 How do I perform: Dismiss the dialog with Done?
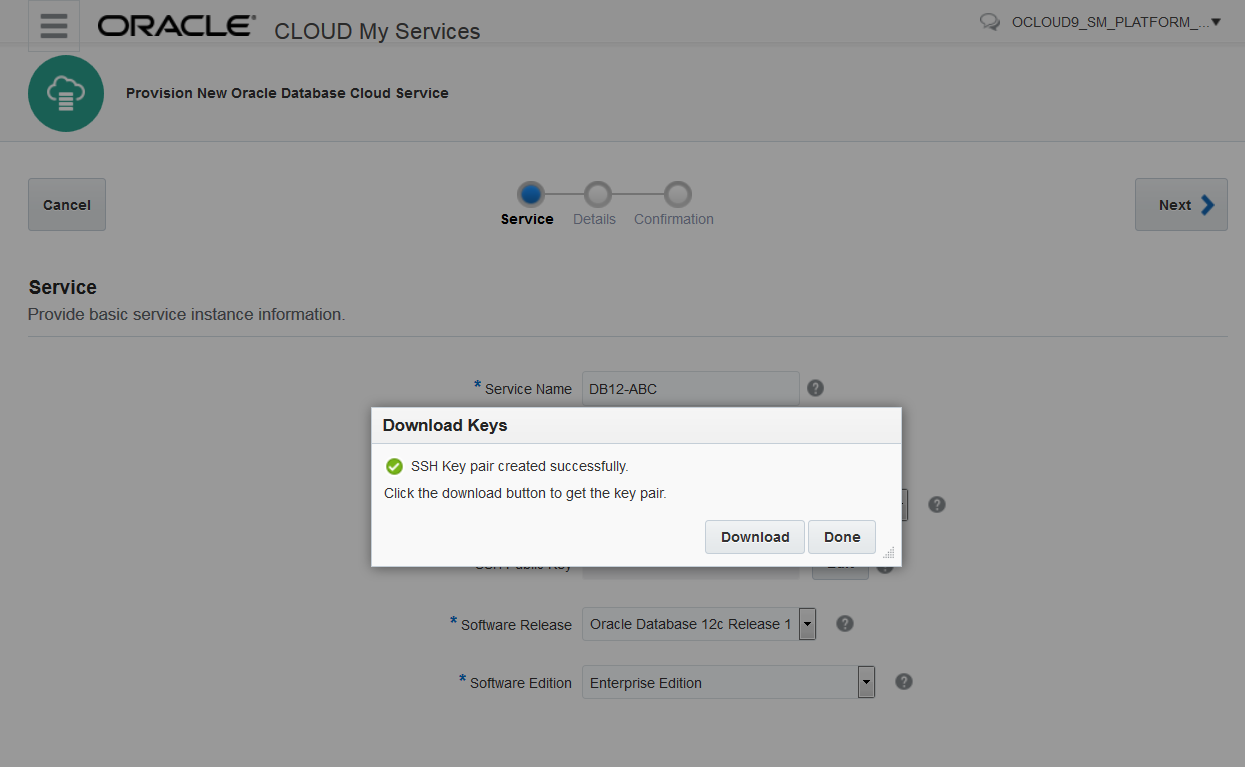pos(841,536)
